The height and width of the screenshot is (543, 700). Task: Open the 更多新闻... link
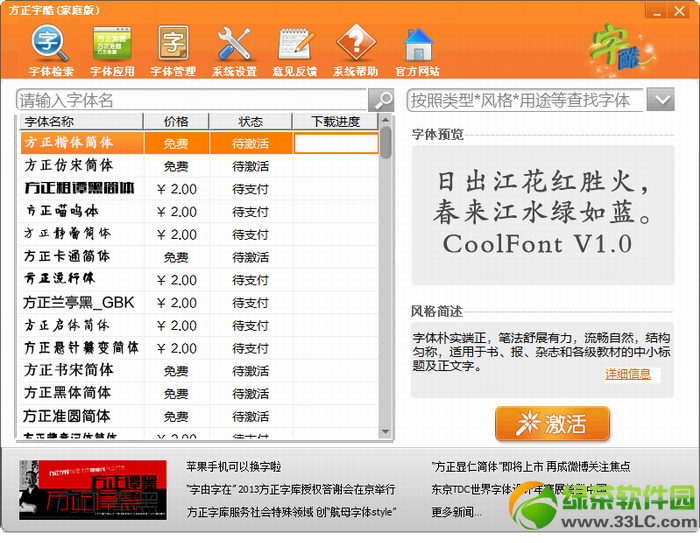(x=456, y=512)
